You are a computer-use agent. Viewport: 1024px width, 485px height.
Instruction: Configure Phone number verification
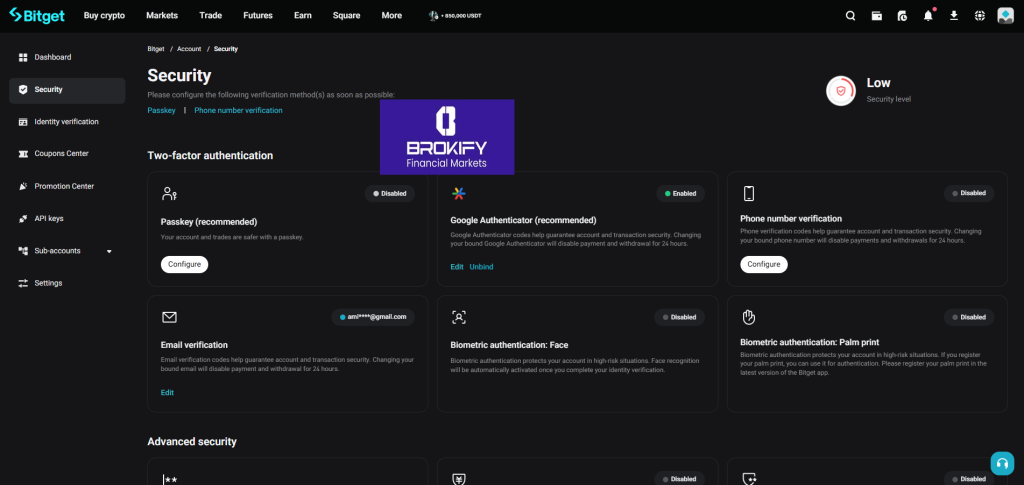pyautogui.click(x=763, y=265)
